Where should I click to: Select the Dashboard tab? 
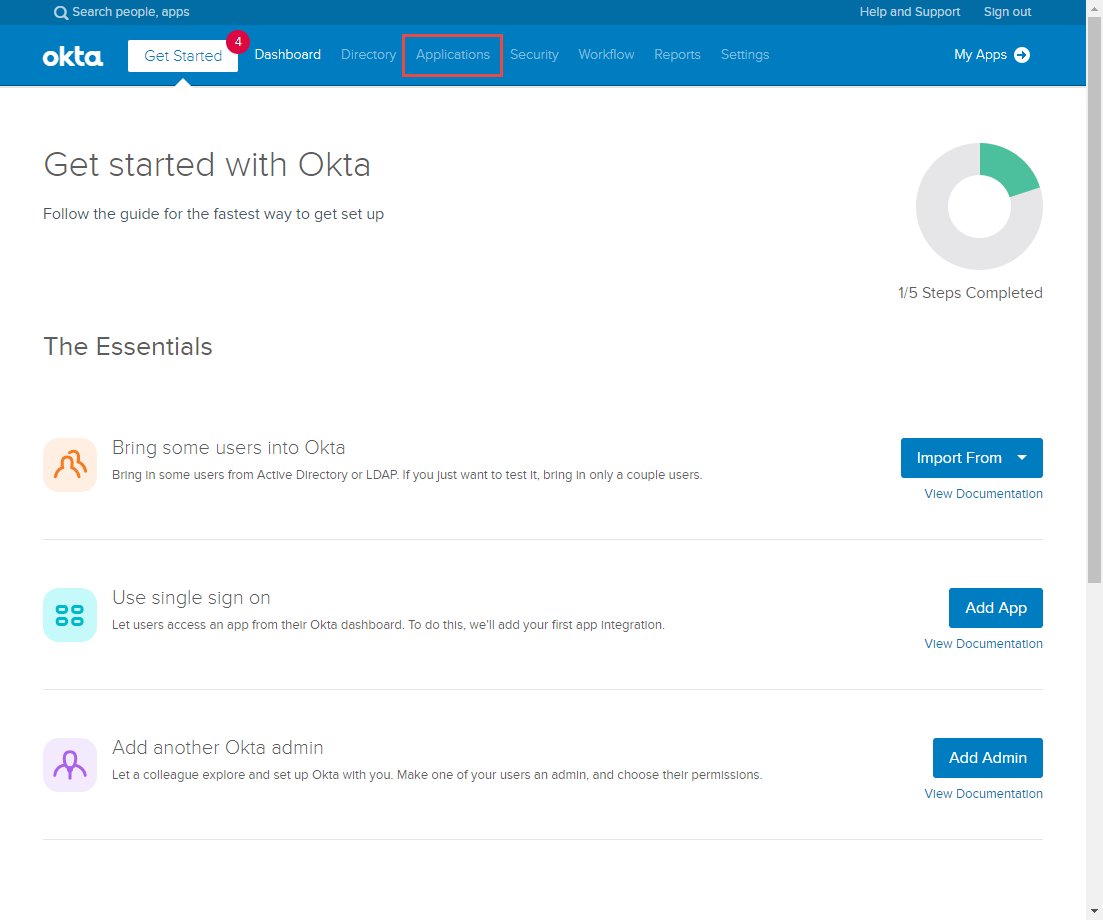287,55
